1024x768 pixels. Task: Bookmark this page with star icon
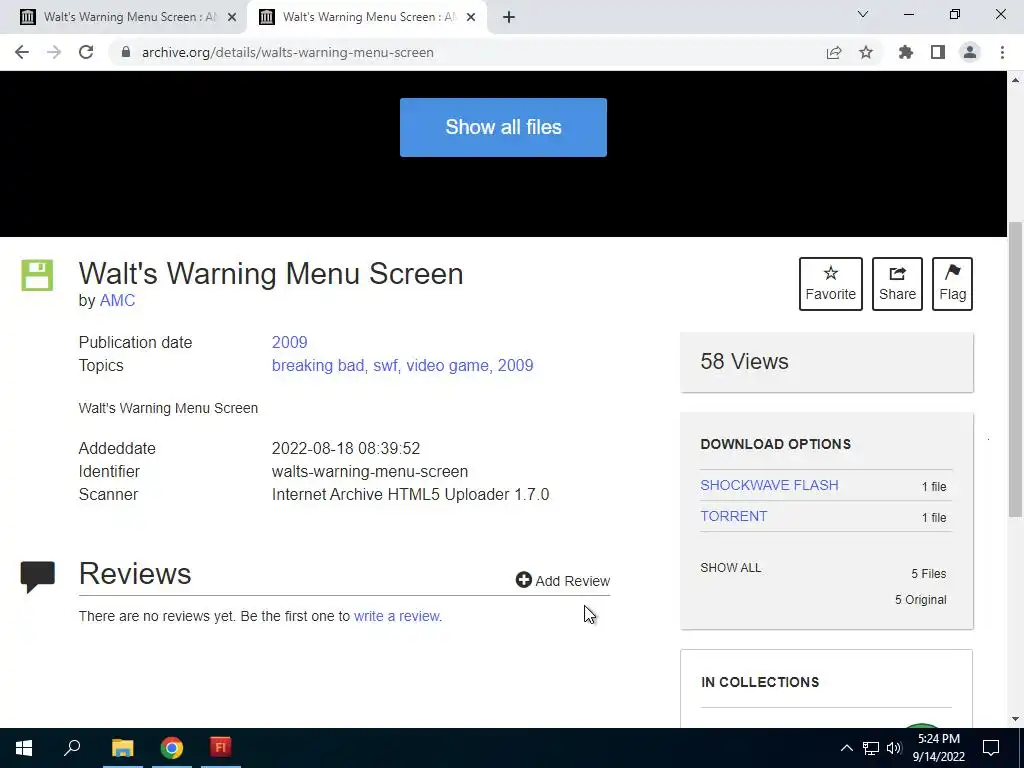tap(866, 52)
